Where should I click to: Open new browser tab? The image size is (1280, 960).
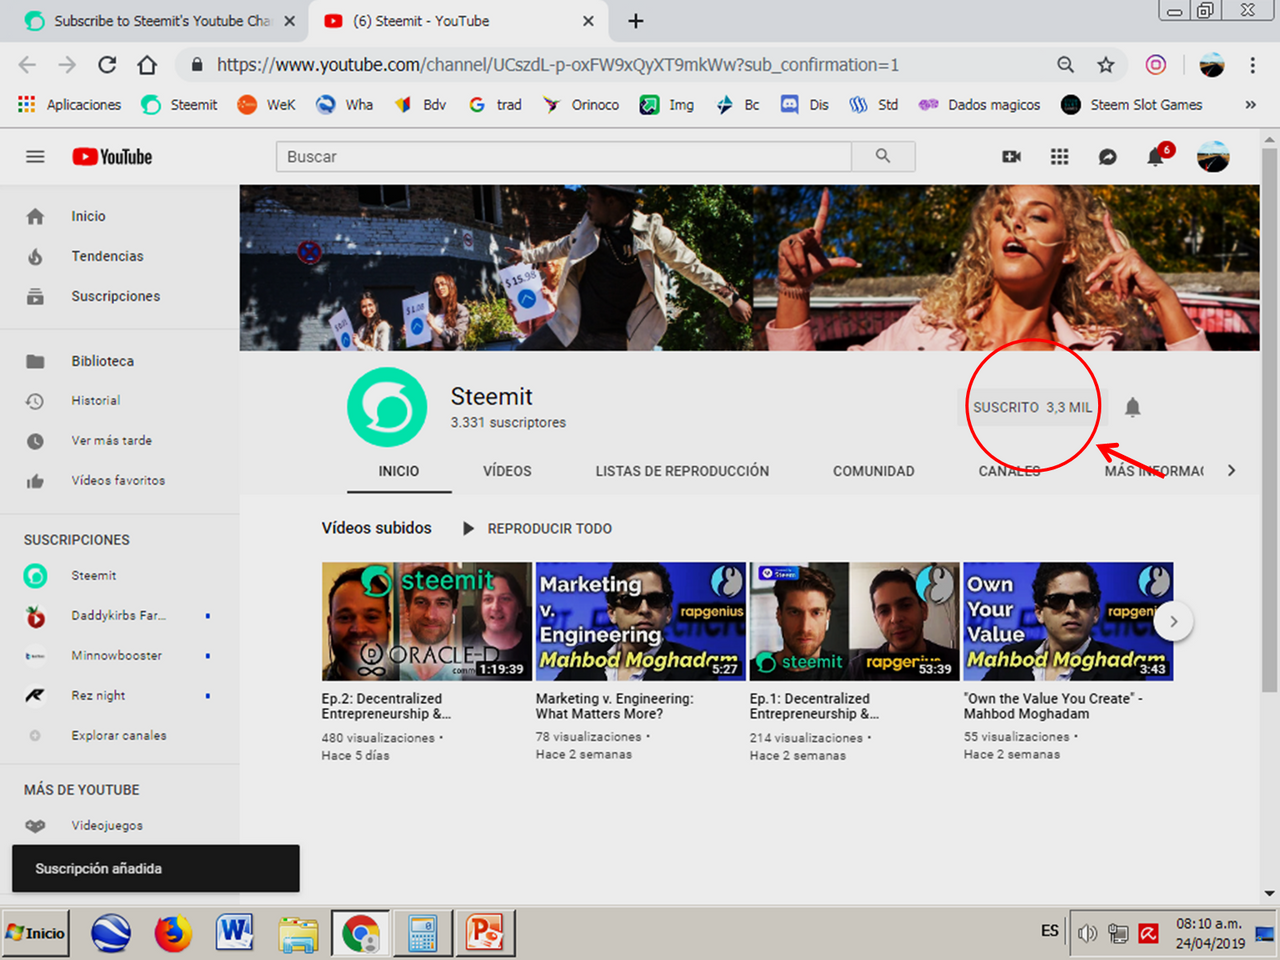pyautogui.click(x=636, y=21)
